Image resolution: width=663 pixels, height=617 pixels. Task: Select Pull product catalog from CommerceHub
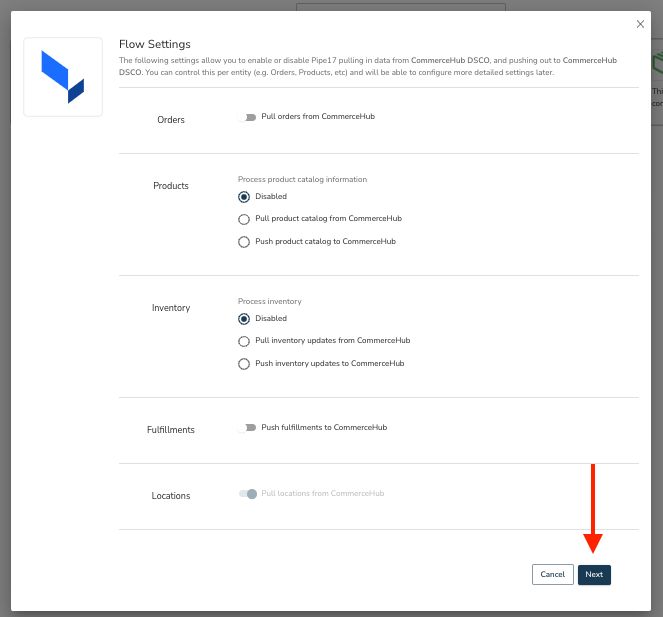pos(244,219)
